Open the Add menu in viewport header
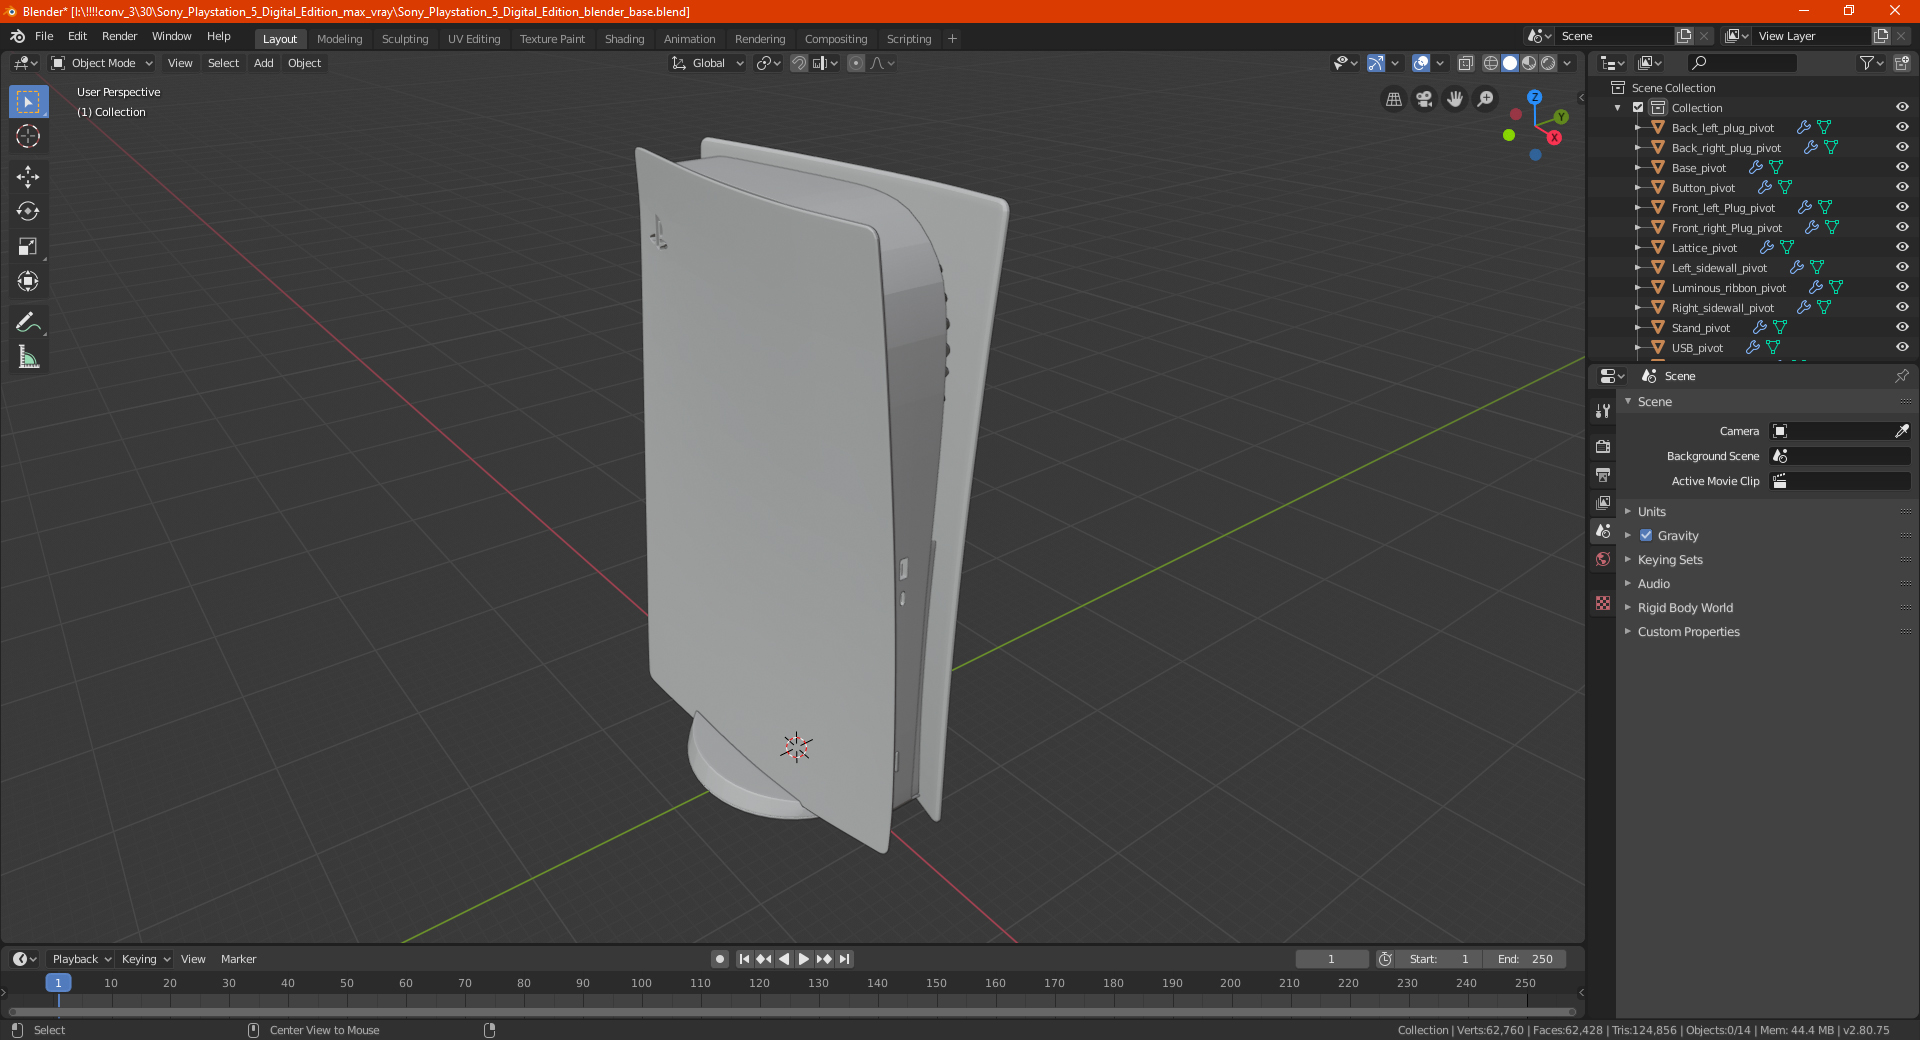This screenshot has height=1040, width=1920. point(263,63)
